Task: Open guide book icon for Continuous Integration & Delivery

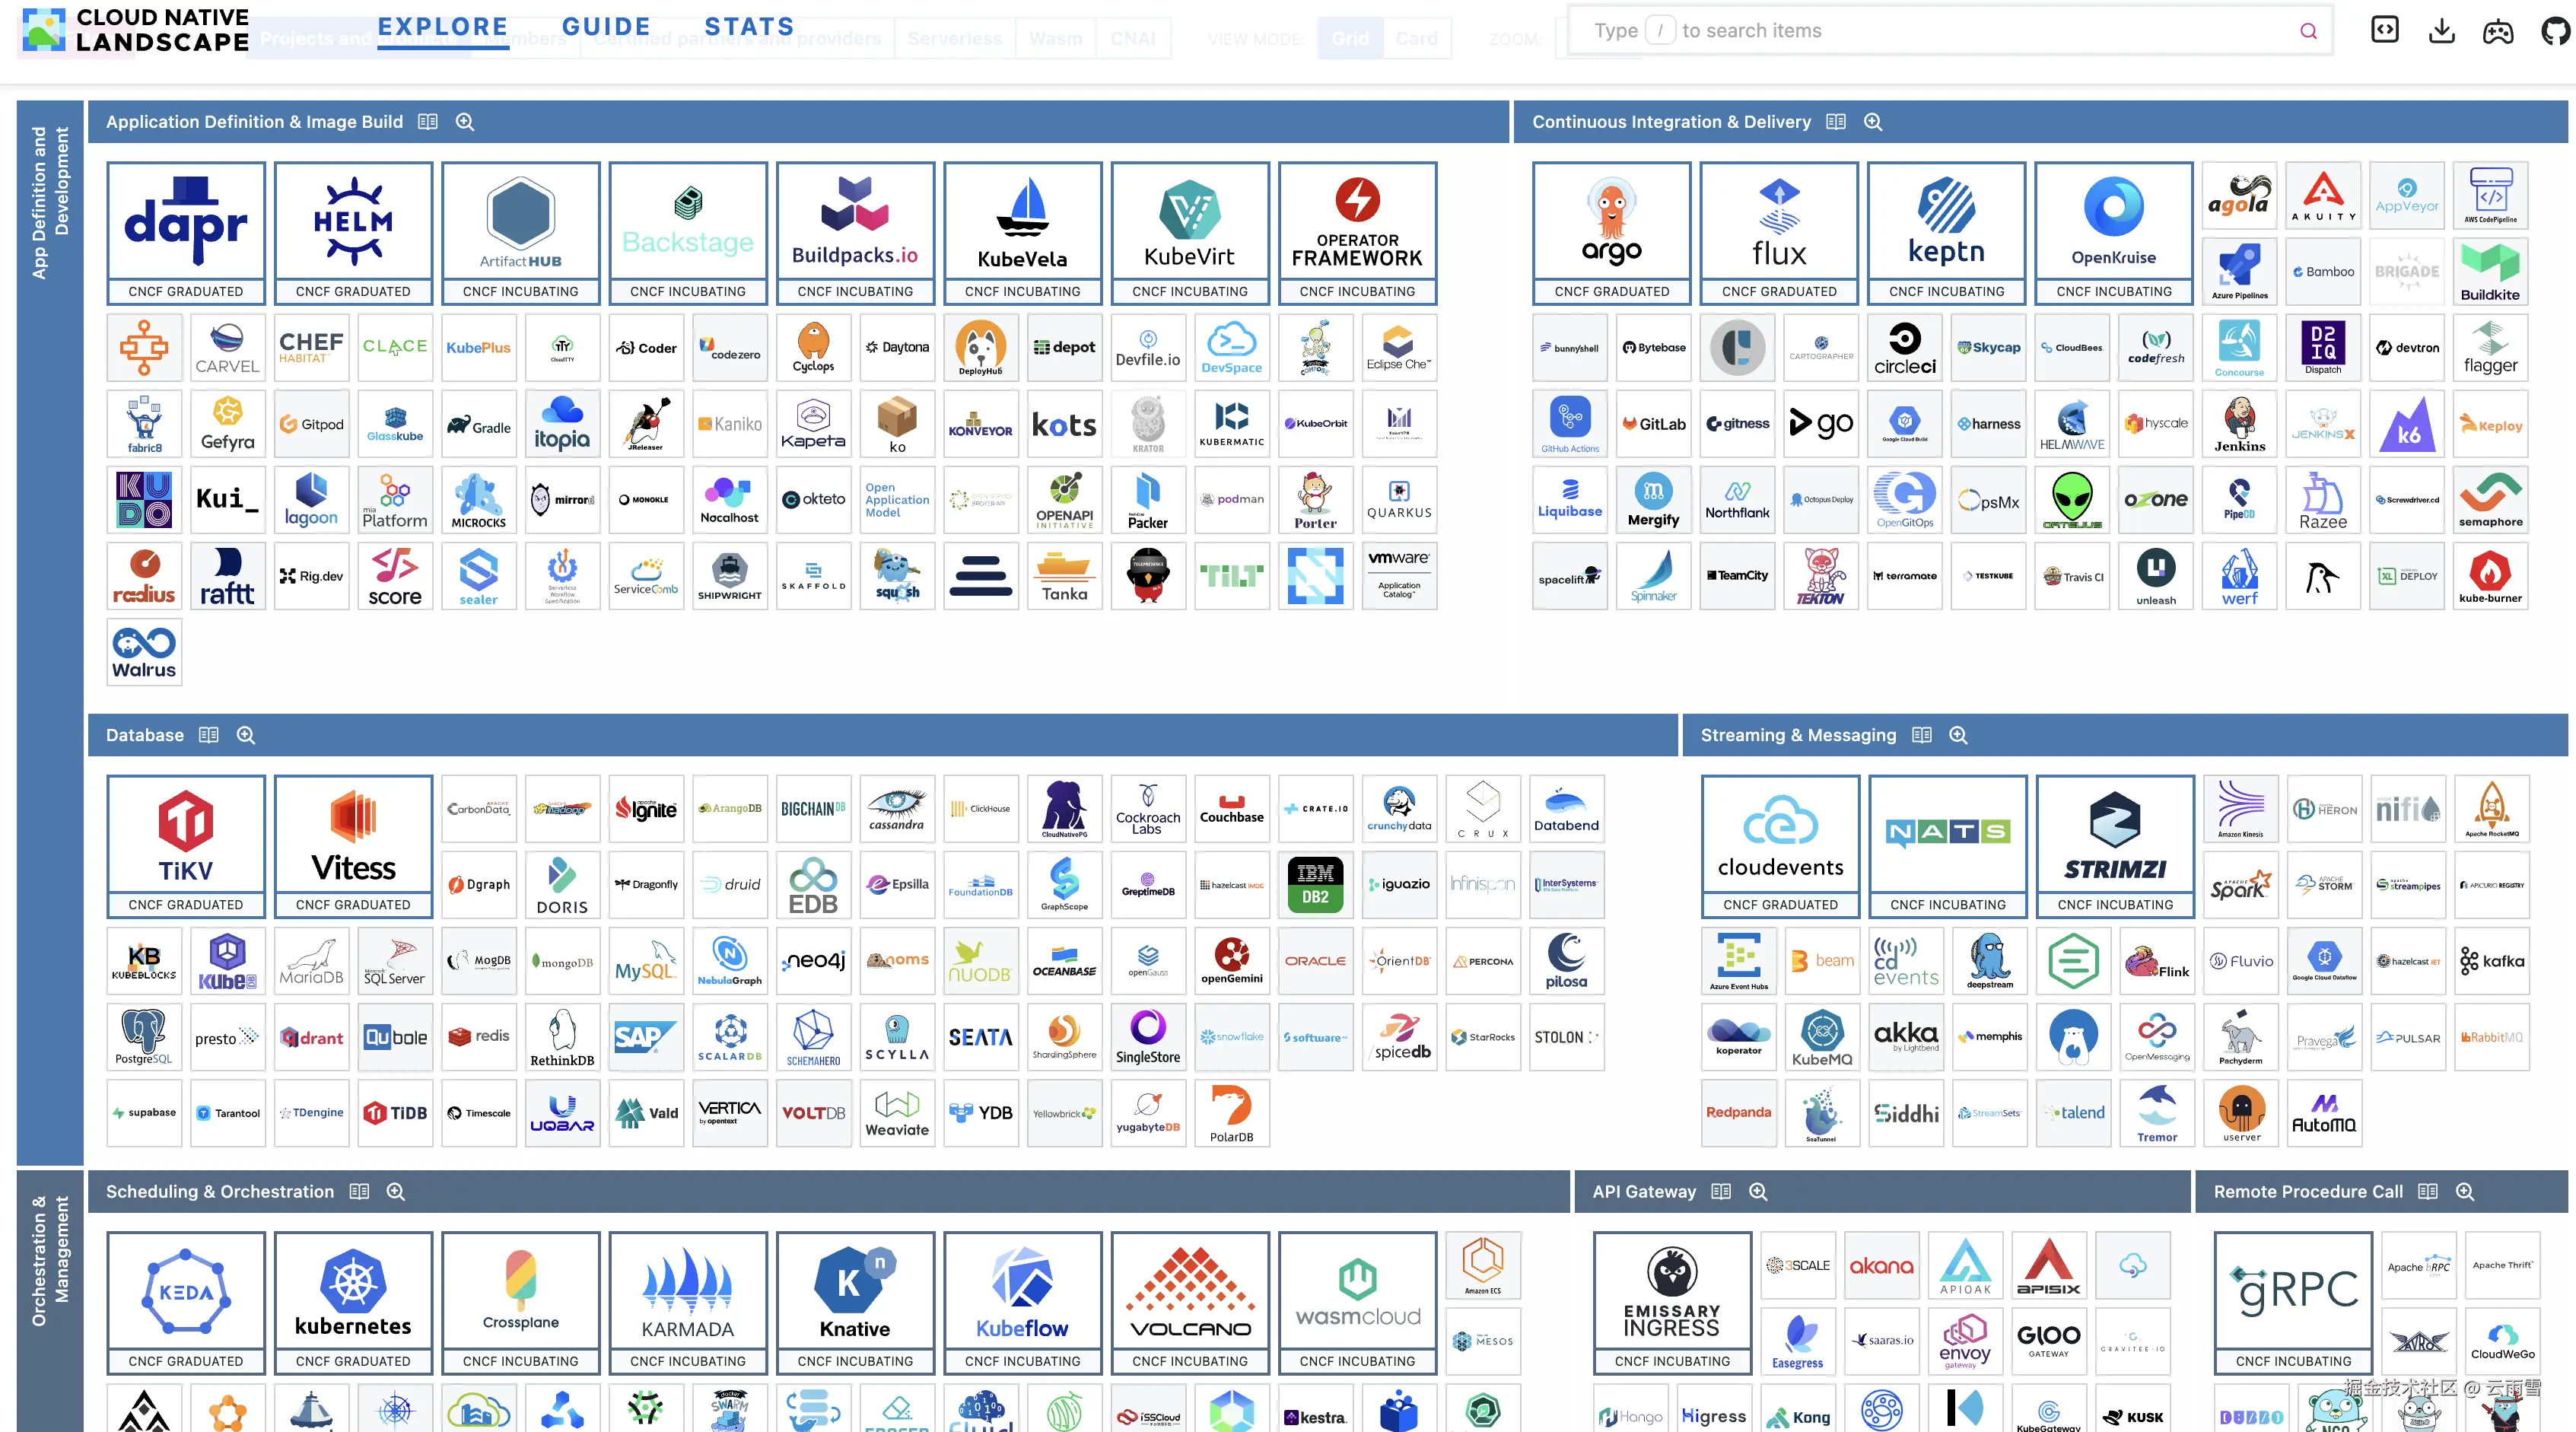Action: (1835, 122)
